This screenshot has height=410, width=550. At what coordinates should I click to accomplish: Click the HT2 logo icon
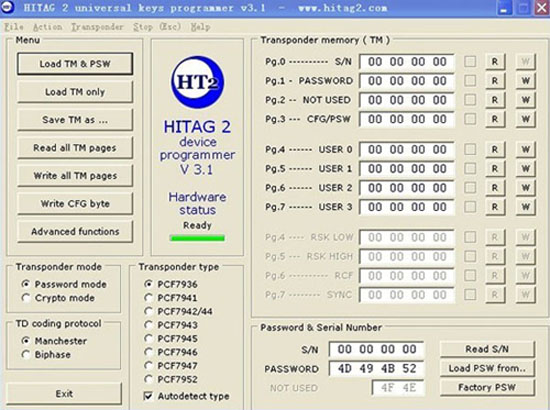[197, 82]
